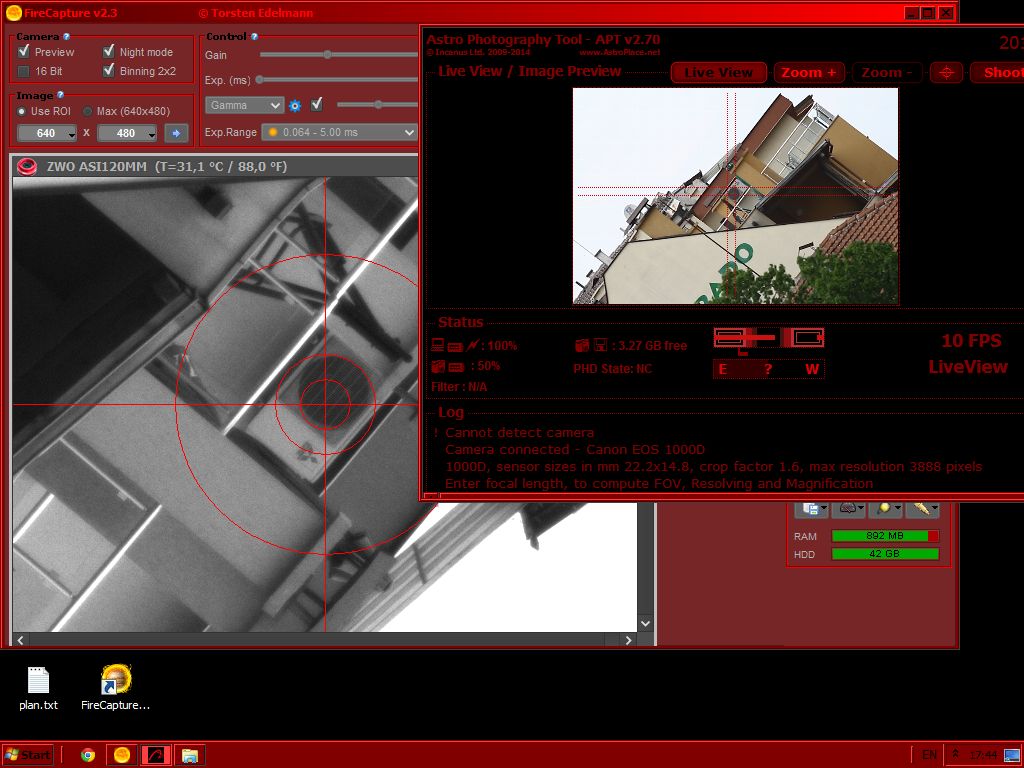Disable the Night mode checkbox
The height and width of the screenshot is (768, 1024).
click(x=109, y=52)
